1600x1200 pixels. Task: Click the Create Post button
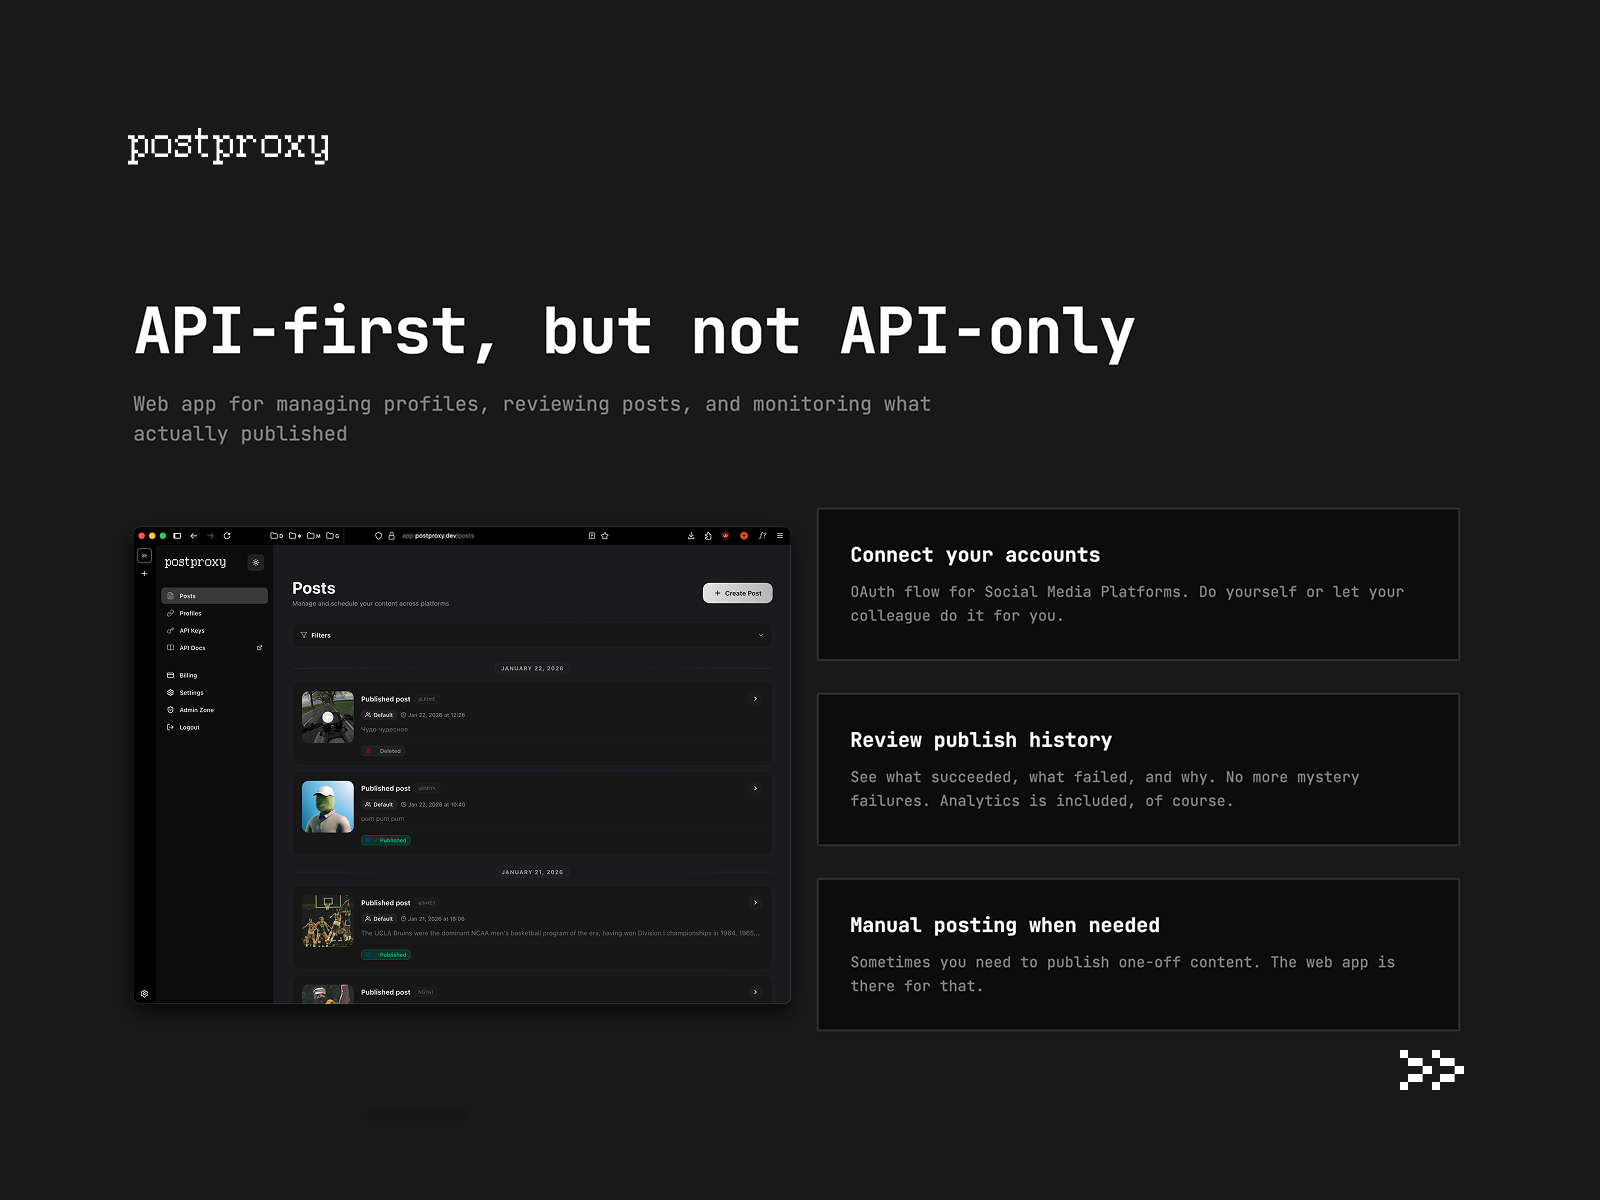737,593
